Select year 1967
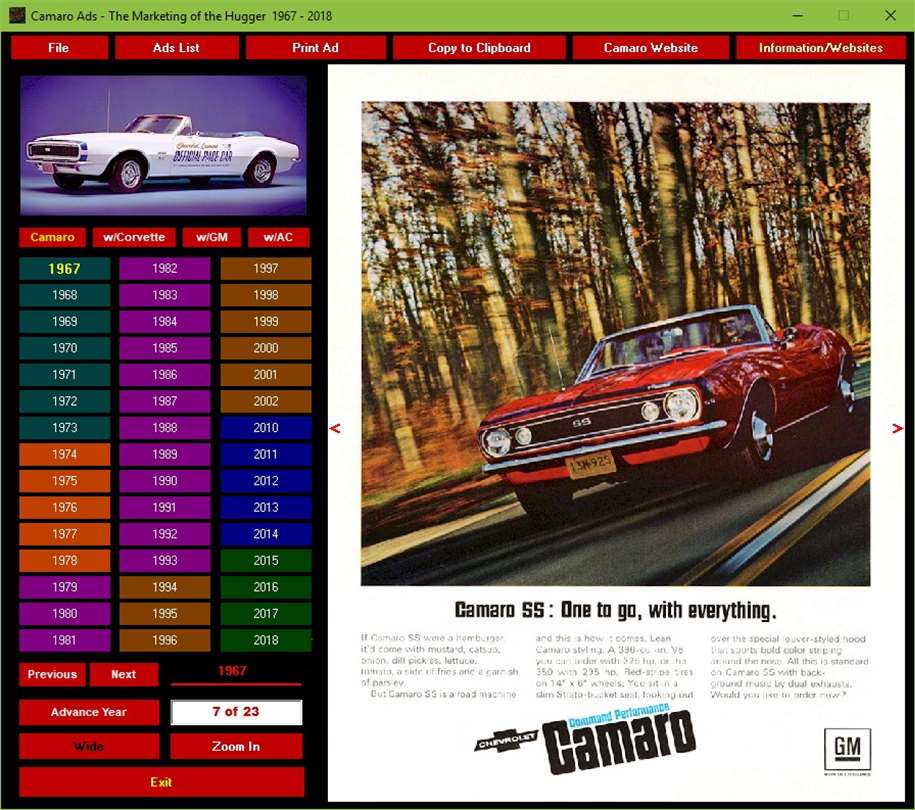The height and width of the screenshot is (810, 915). (65, 268)
